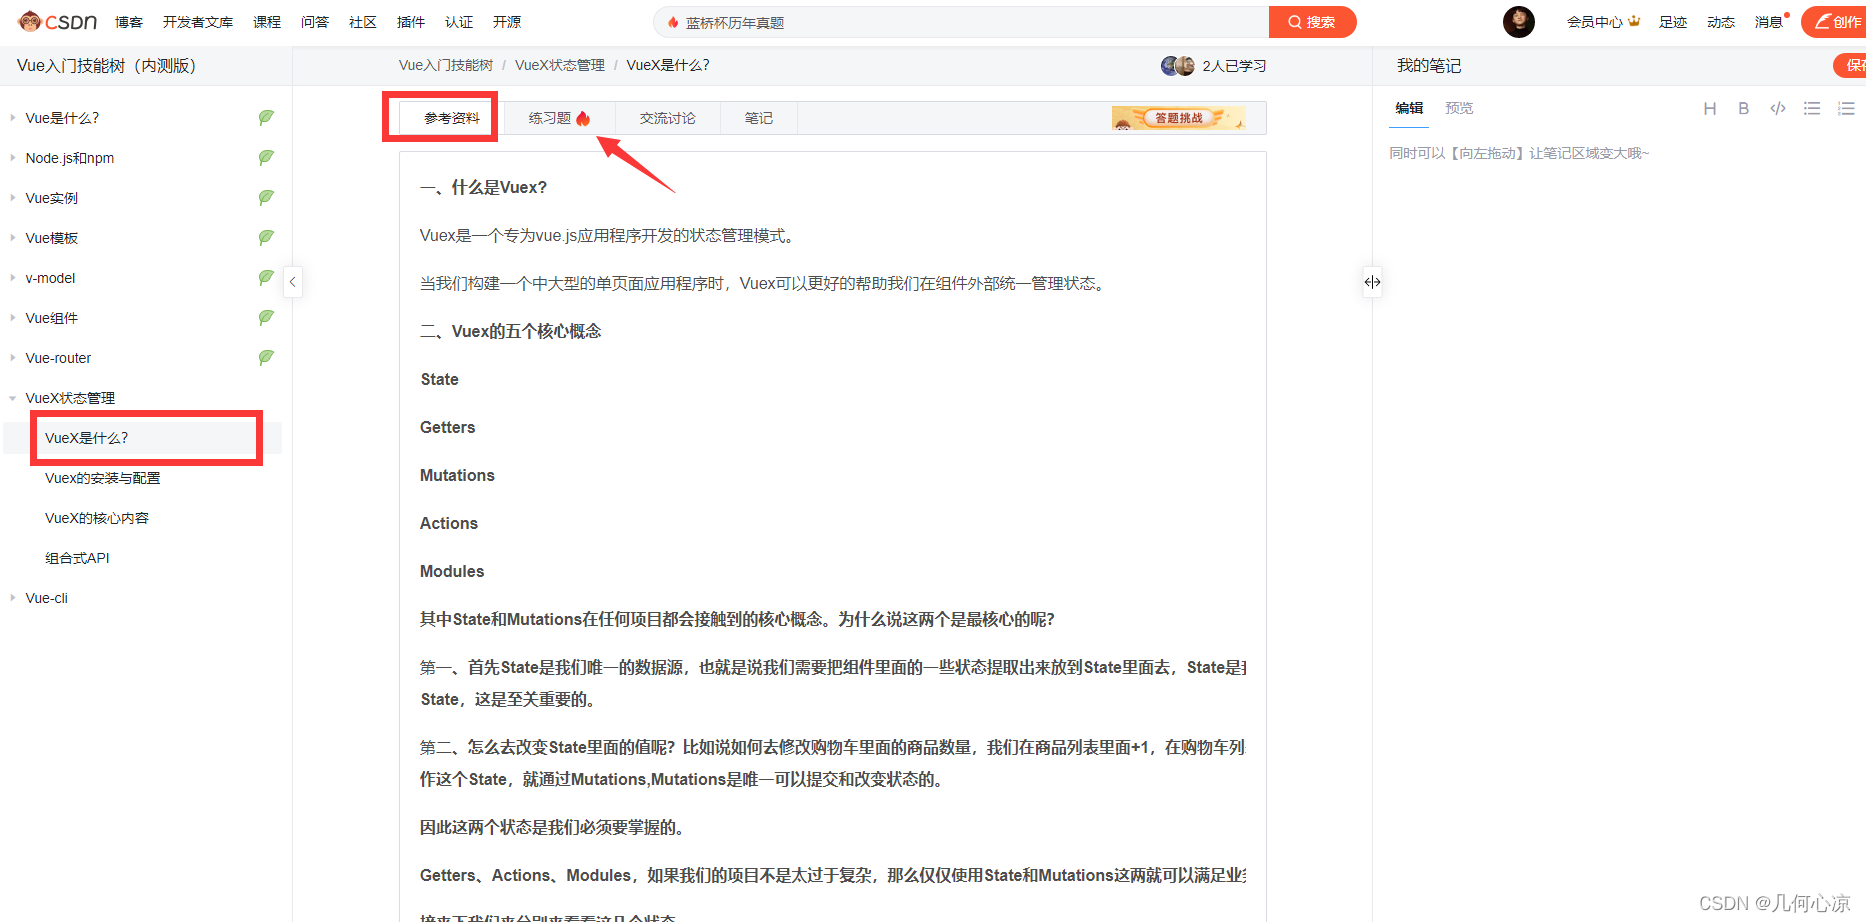Click leaf icon beside Vue是什么?

pos(266,117)
